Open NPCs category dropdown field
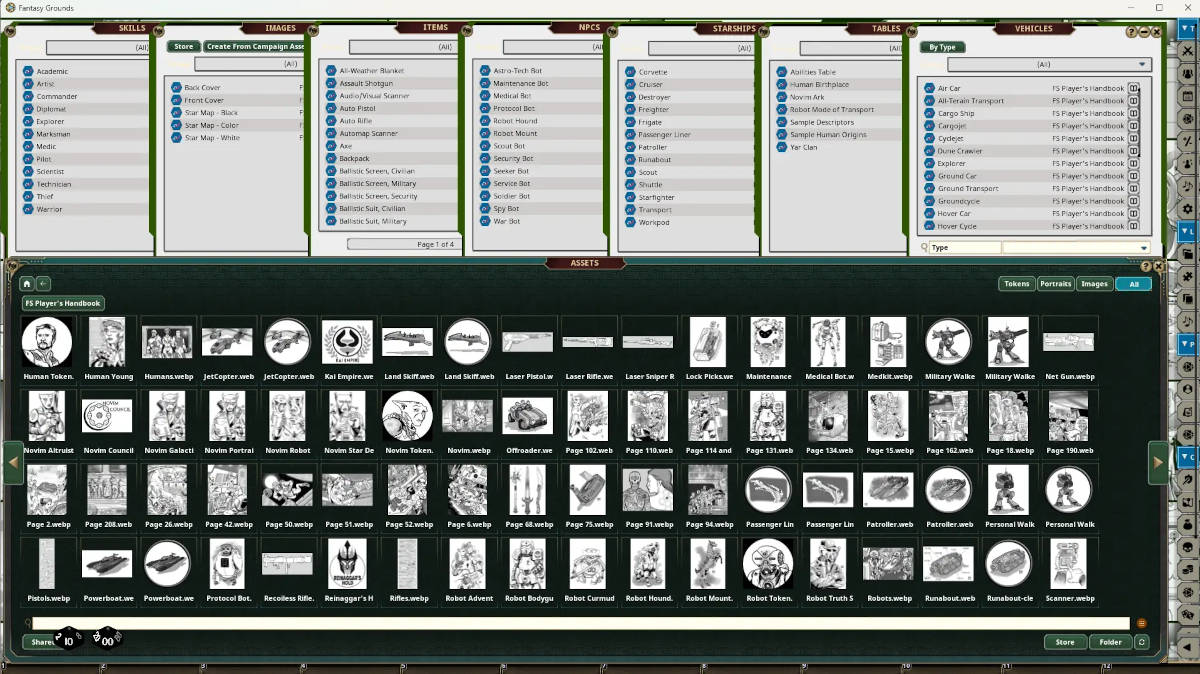Screen dimensions: 1200x674 (552, 47)
